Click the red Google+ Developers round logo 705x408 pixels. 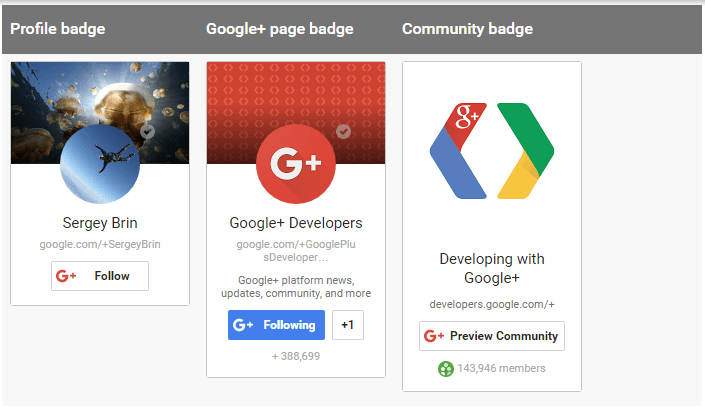(296, 163)
